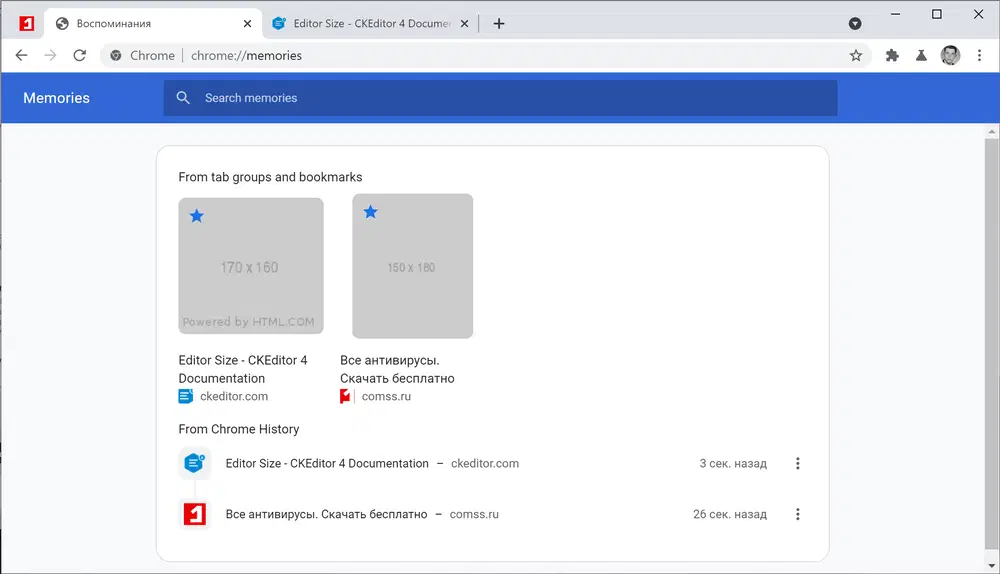Open the 150 x 180 bookmark thumbnail
The width and height of the screenshot is (1000, 574).
pos(413,266)
